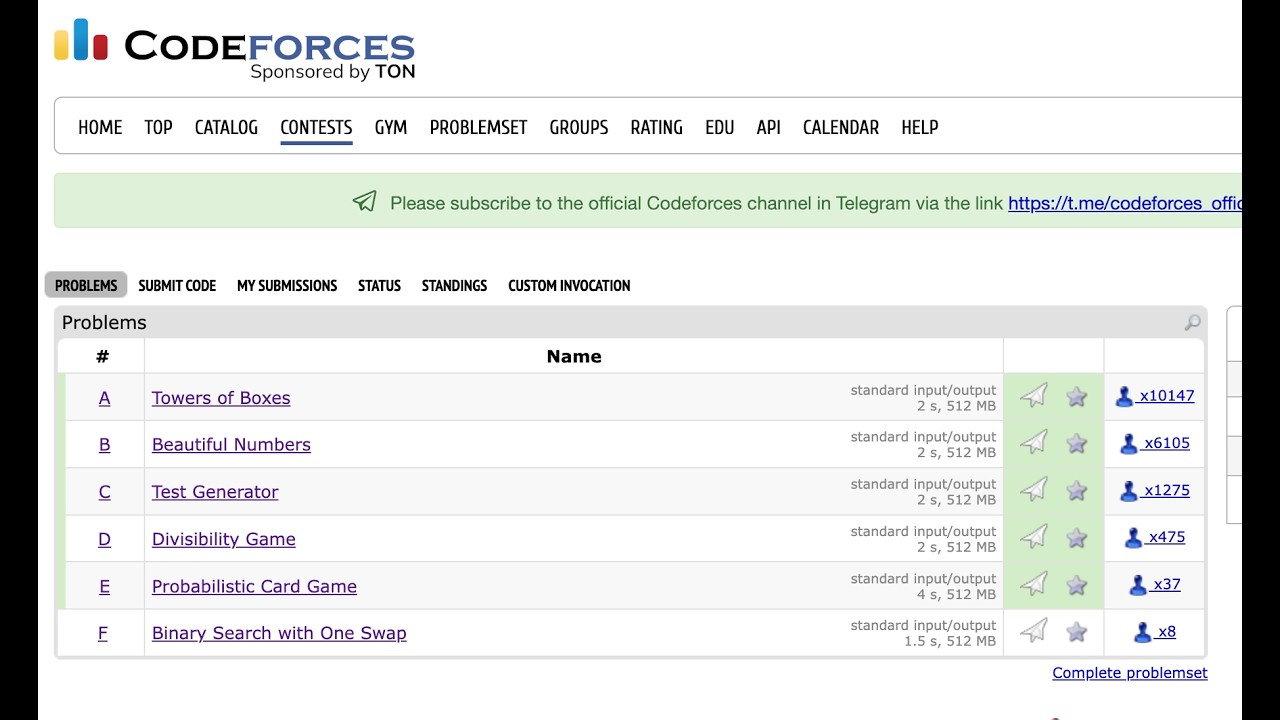The image size is (1280, 720).
Task: Star the Divisibility Game problem
Action: coord(1076,538)
